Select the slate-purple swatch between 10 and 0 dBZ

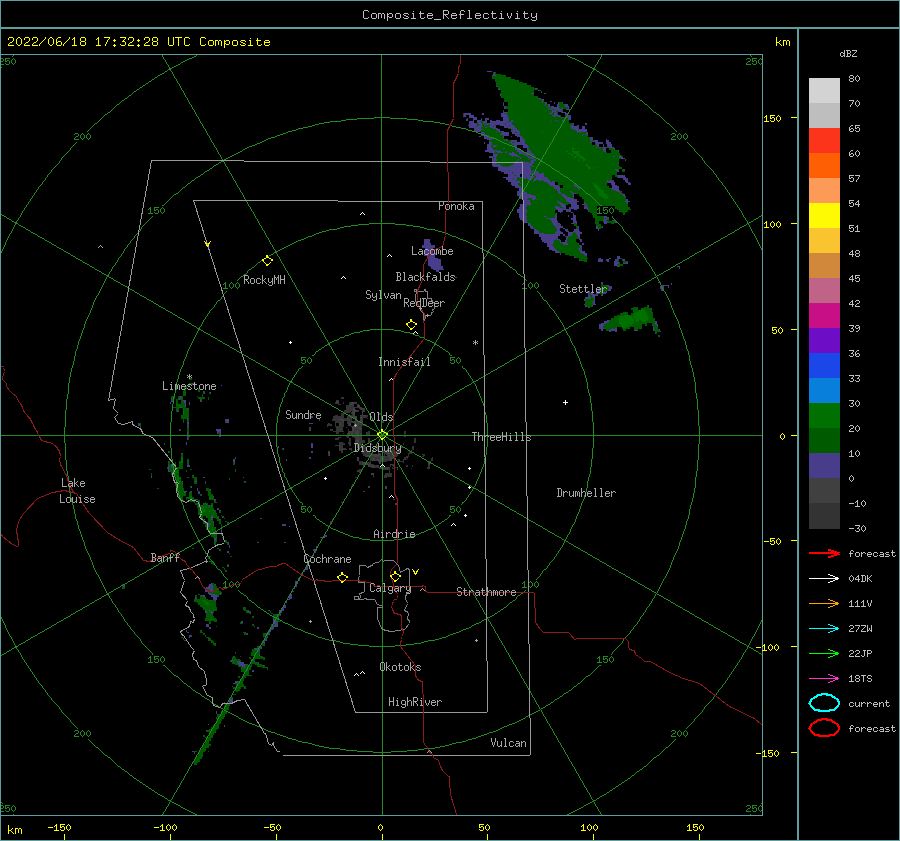point(824,466)
